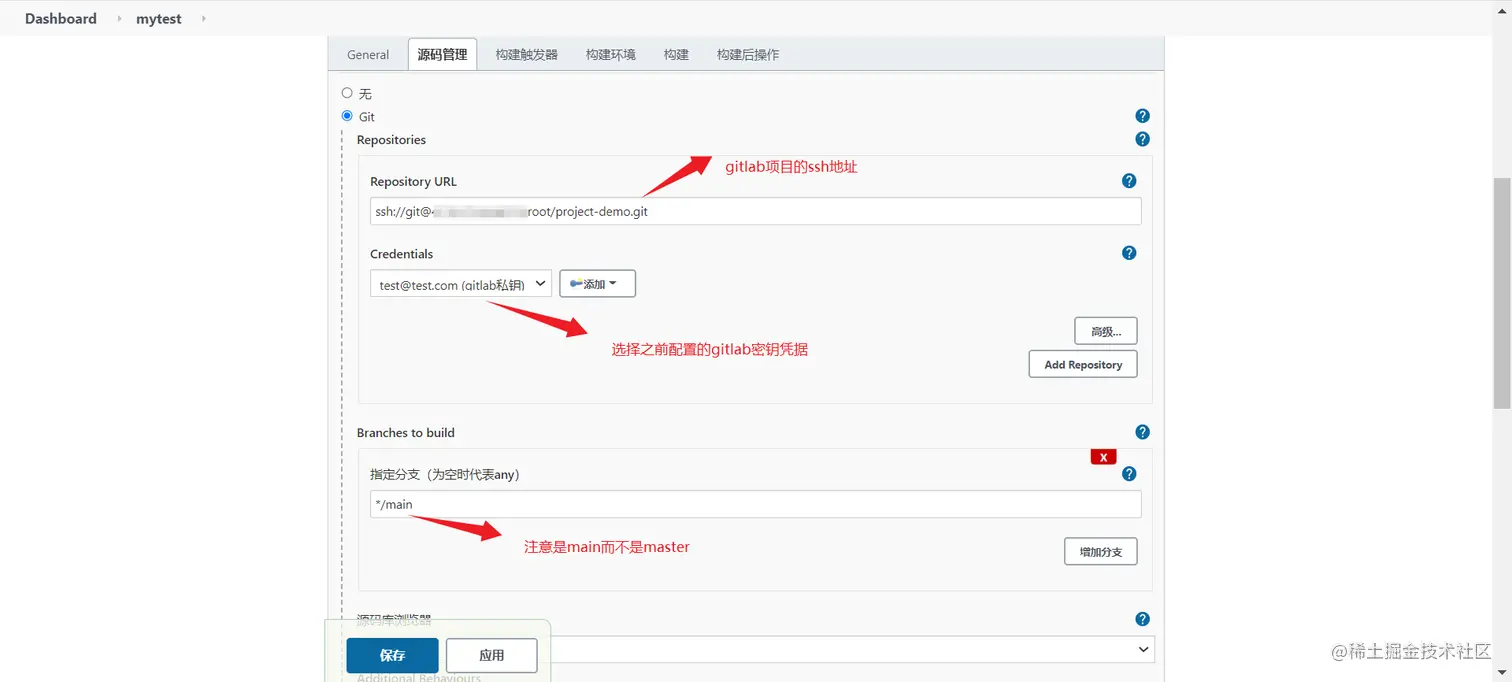1512x682 pixels.
Task: Show help for 源码库浏览器 section
Action: pyautogui.click(x=1142, y=619)
